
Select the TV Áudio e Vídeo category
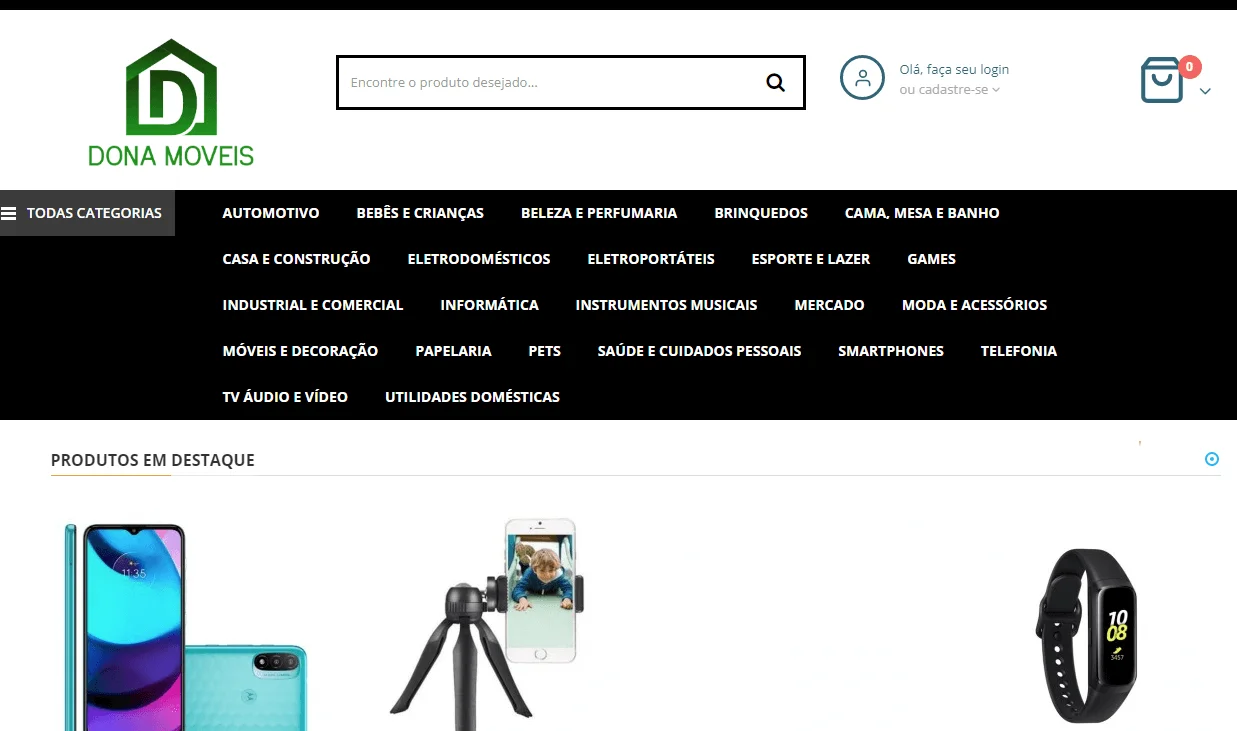[285, 397]
